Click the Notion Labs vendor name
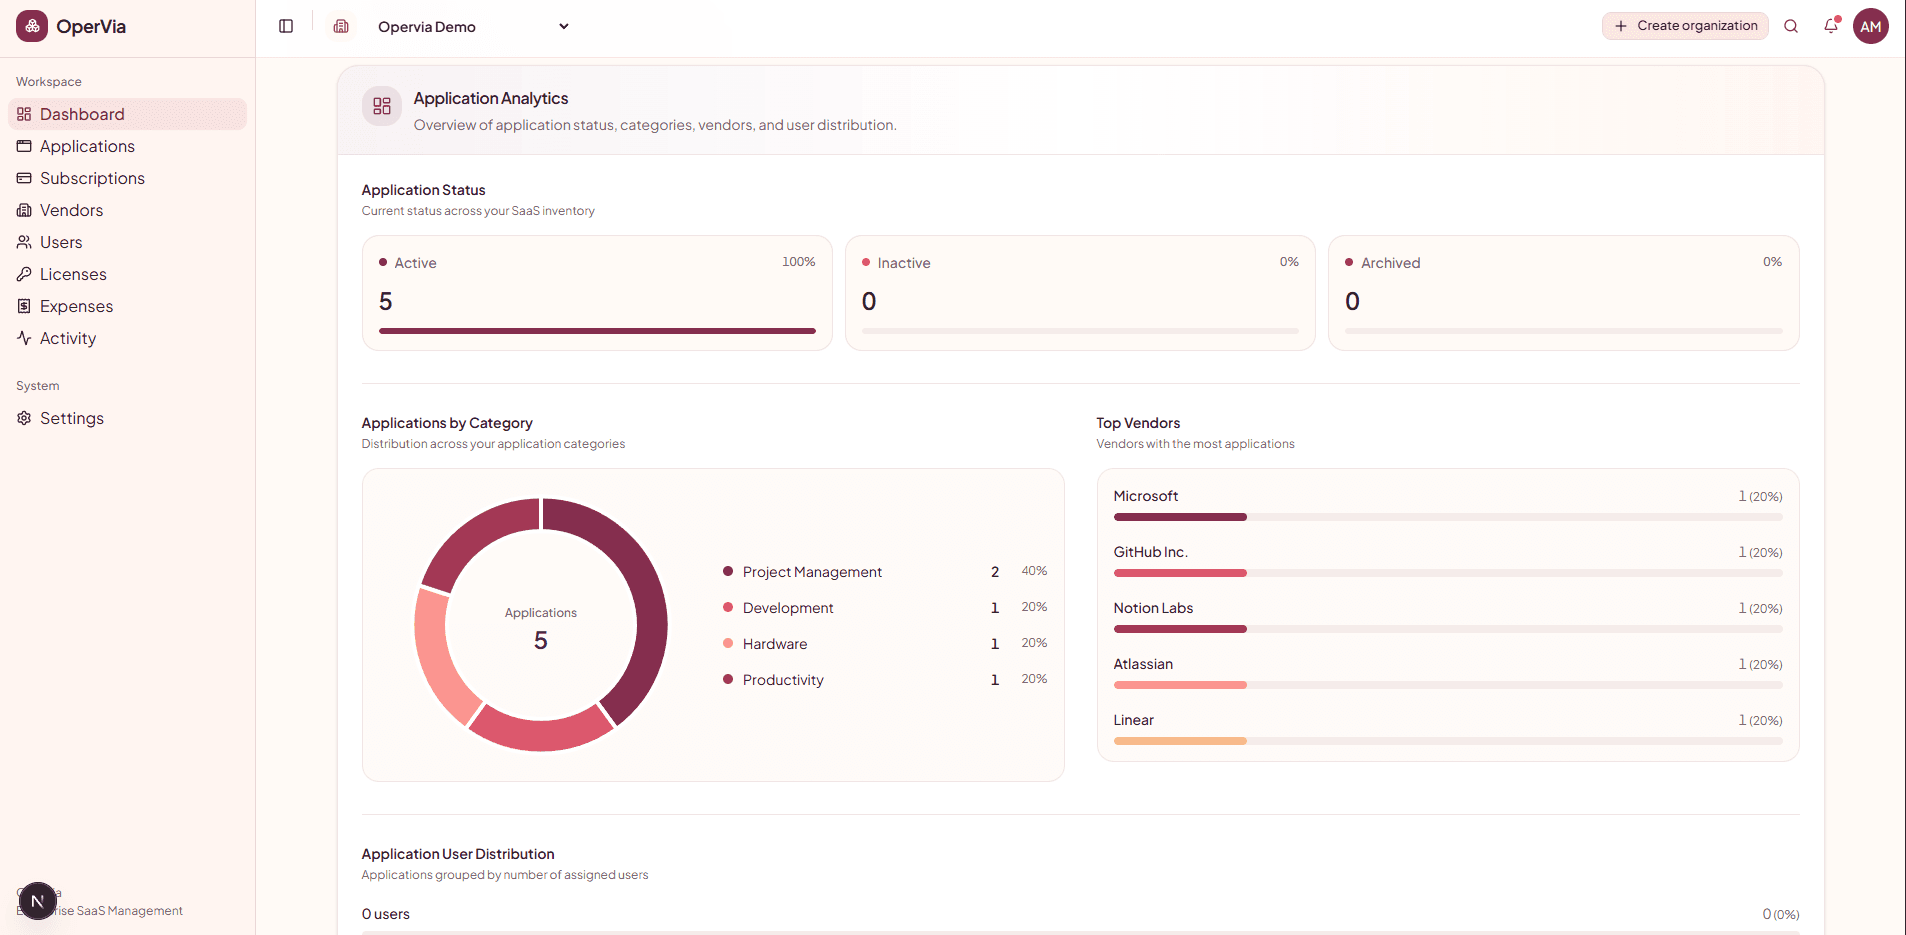 [1153, 608]
